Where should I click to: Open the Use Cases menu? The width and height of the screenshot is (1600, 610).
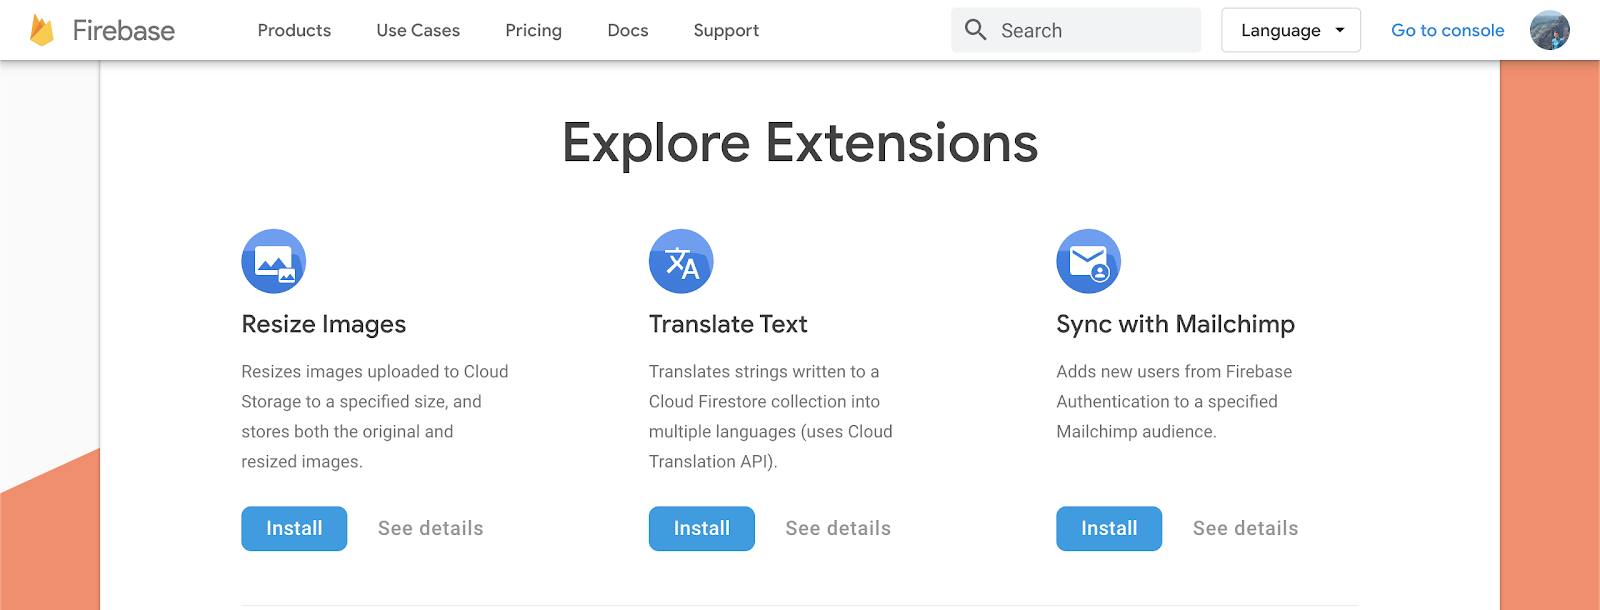(x=418, y=30)
